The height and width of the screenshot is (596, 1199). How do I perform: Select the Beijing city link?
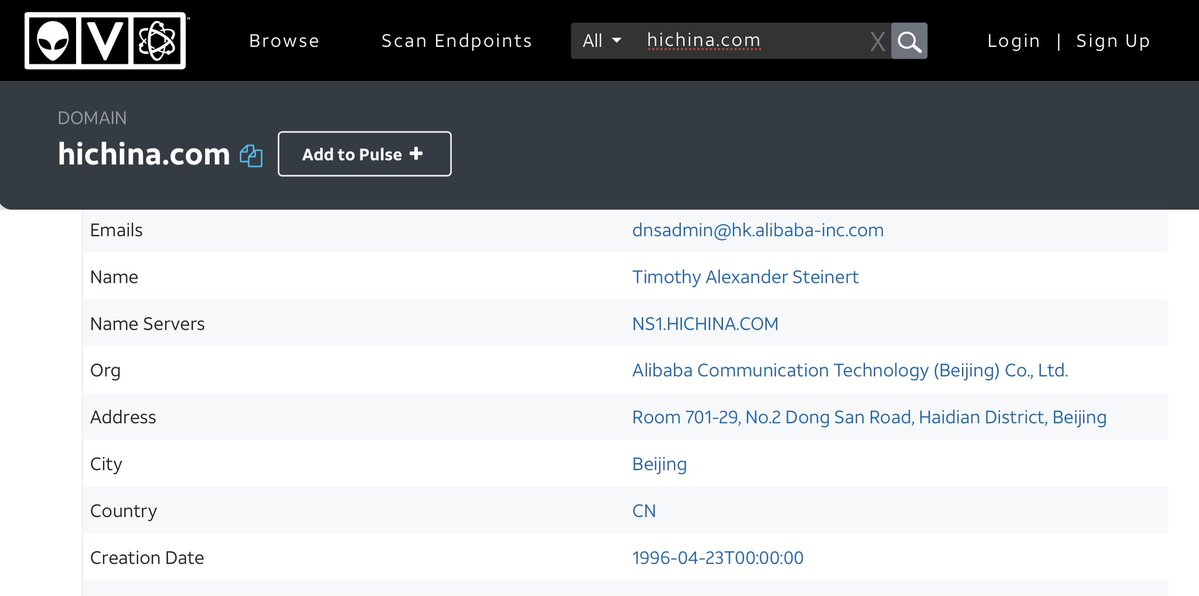pyautogui.click(x=659, y=464)
